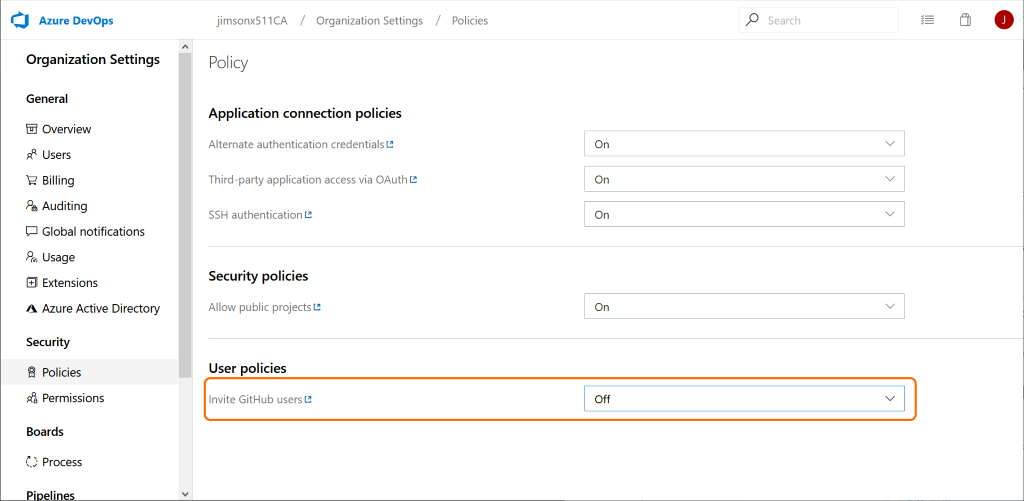Click the info link icon beside Invite GitHub users
The image size is (1024, 501).
click(x=309, y=400)
